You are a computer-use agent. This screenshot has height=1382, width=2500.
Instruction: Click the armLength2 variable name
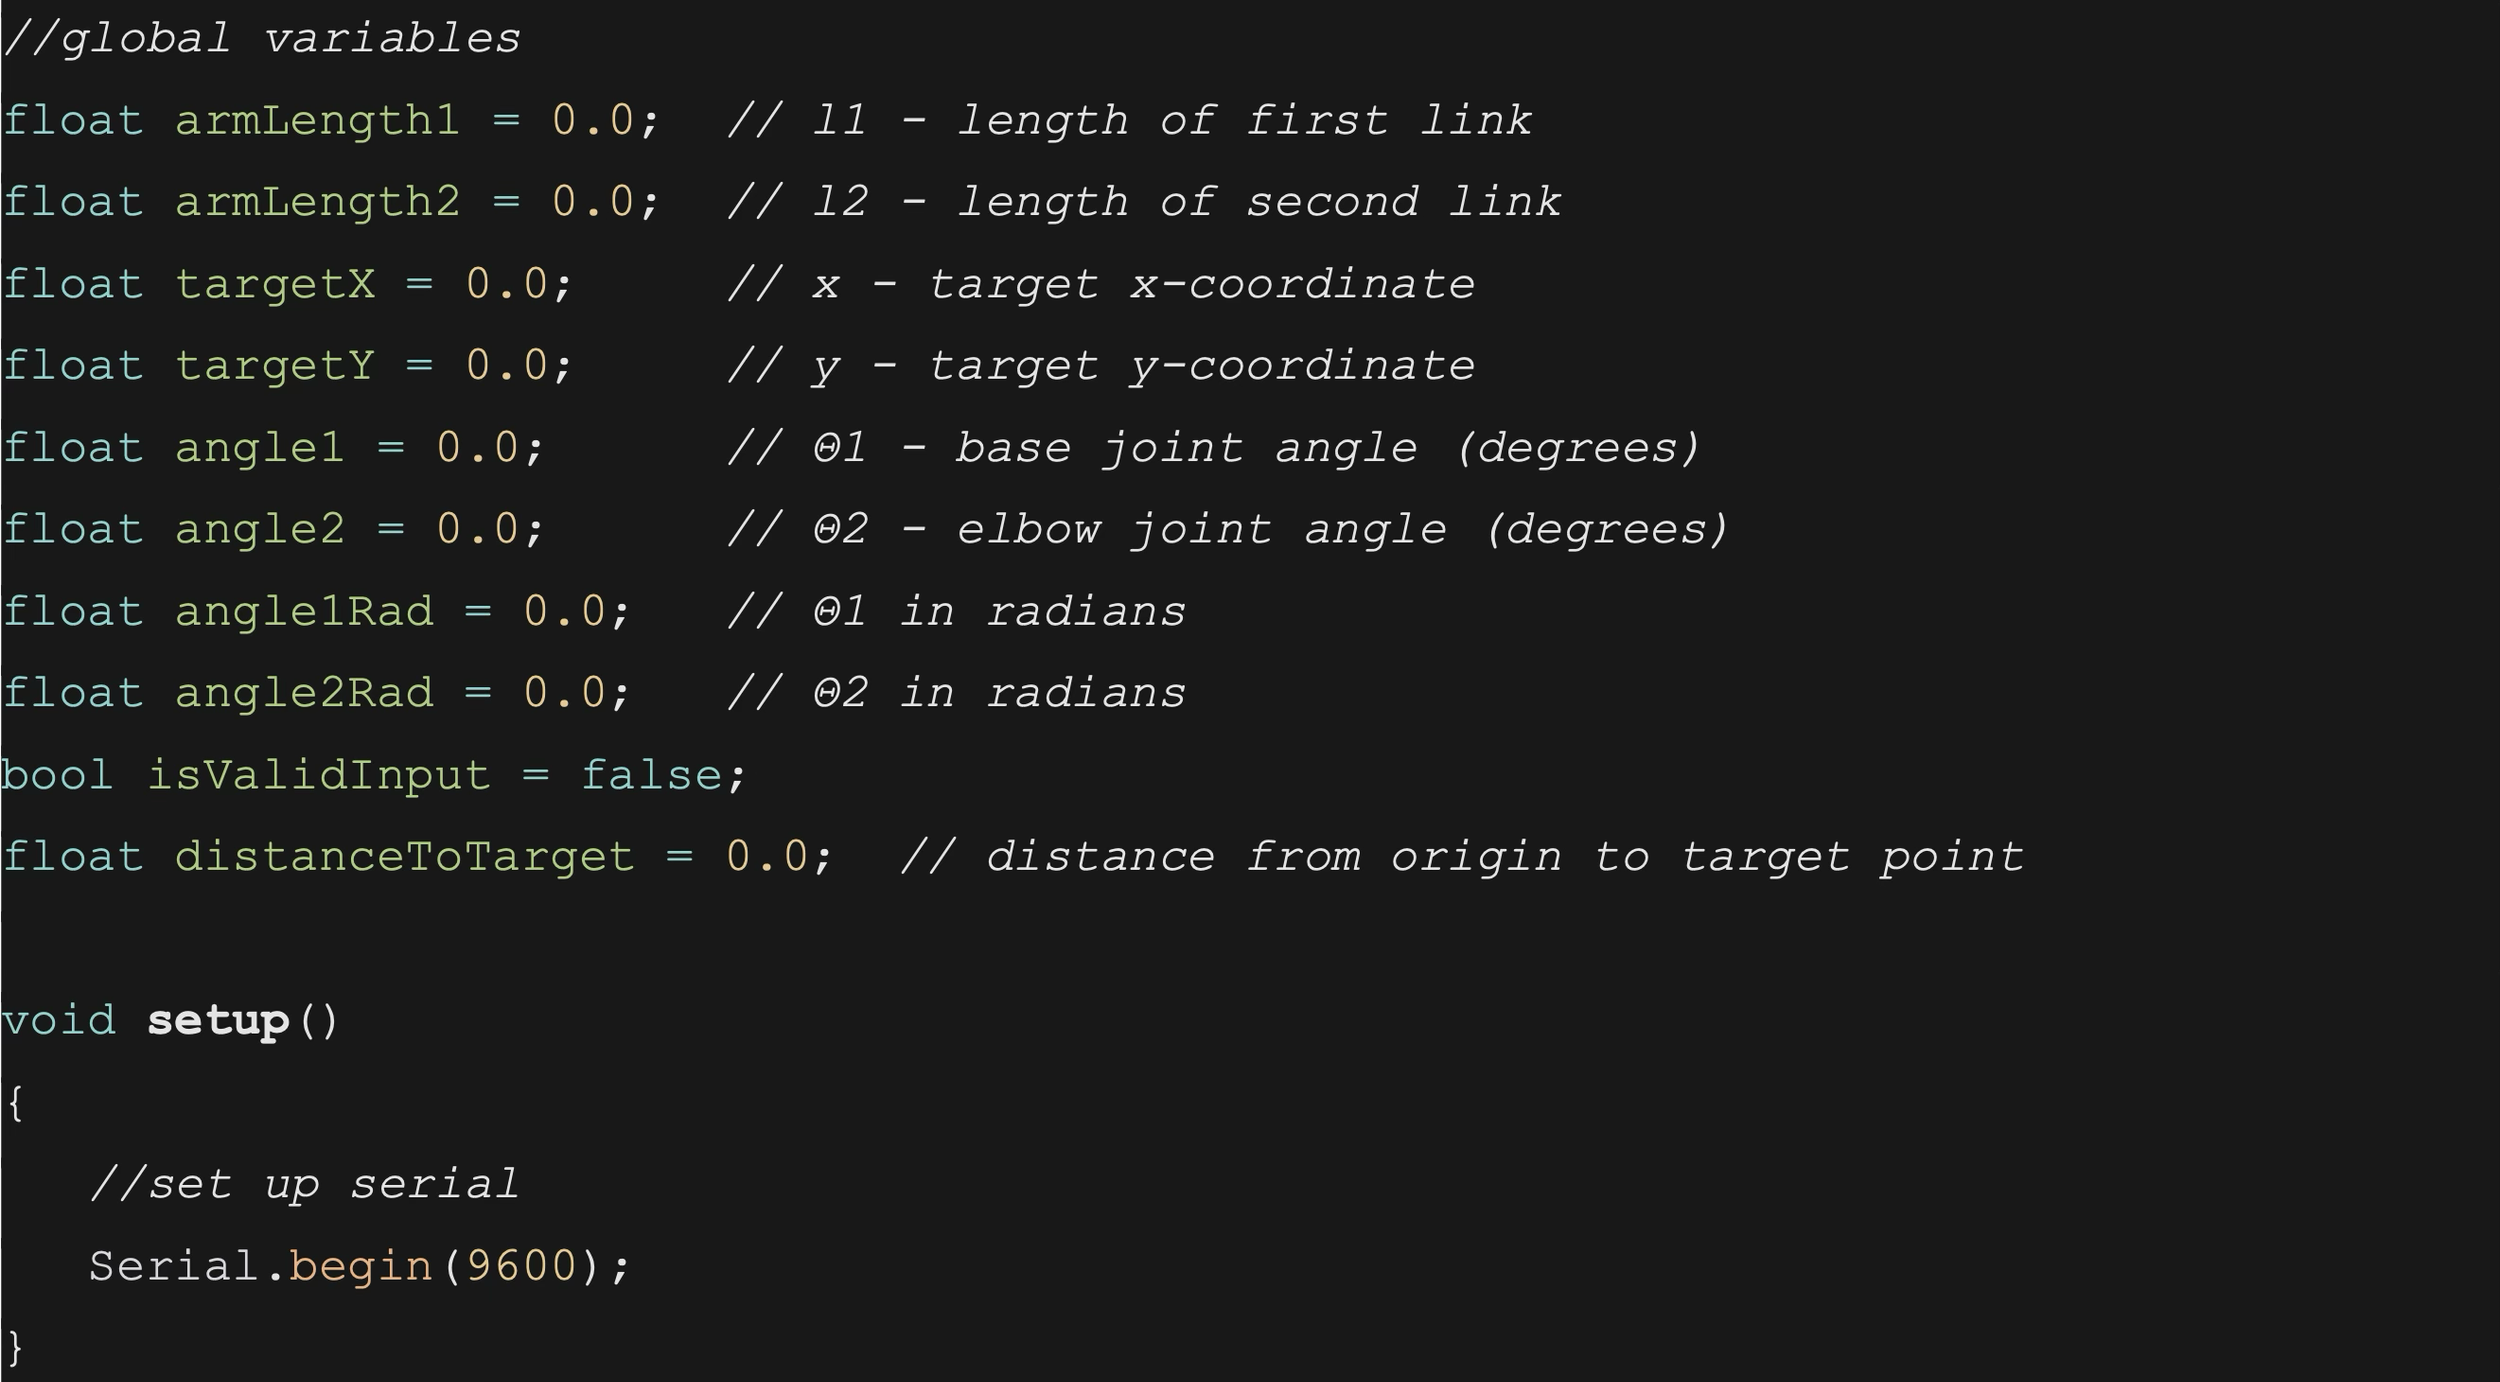[x=317, y=203]
